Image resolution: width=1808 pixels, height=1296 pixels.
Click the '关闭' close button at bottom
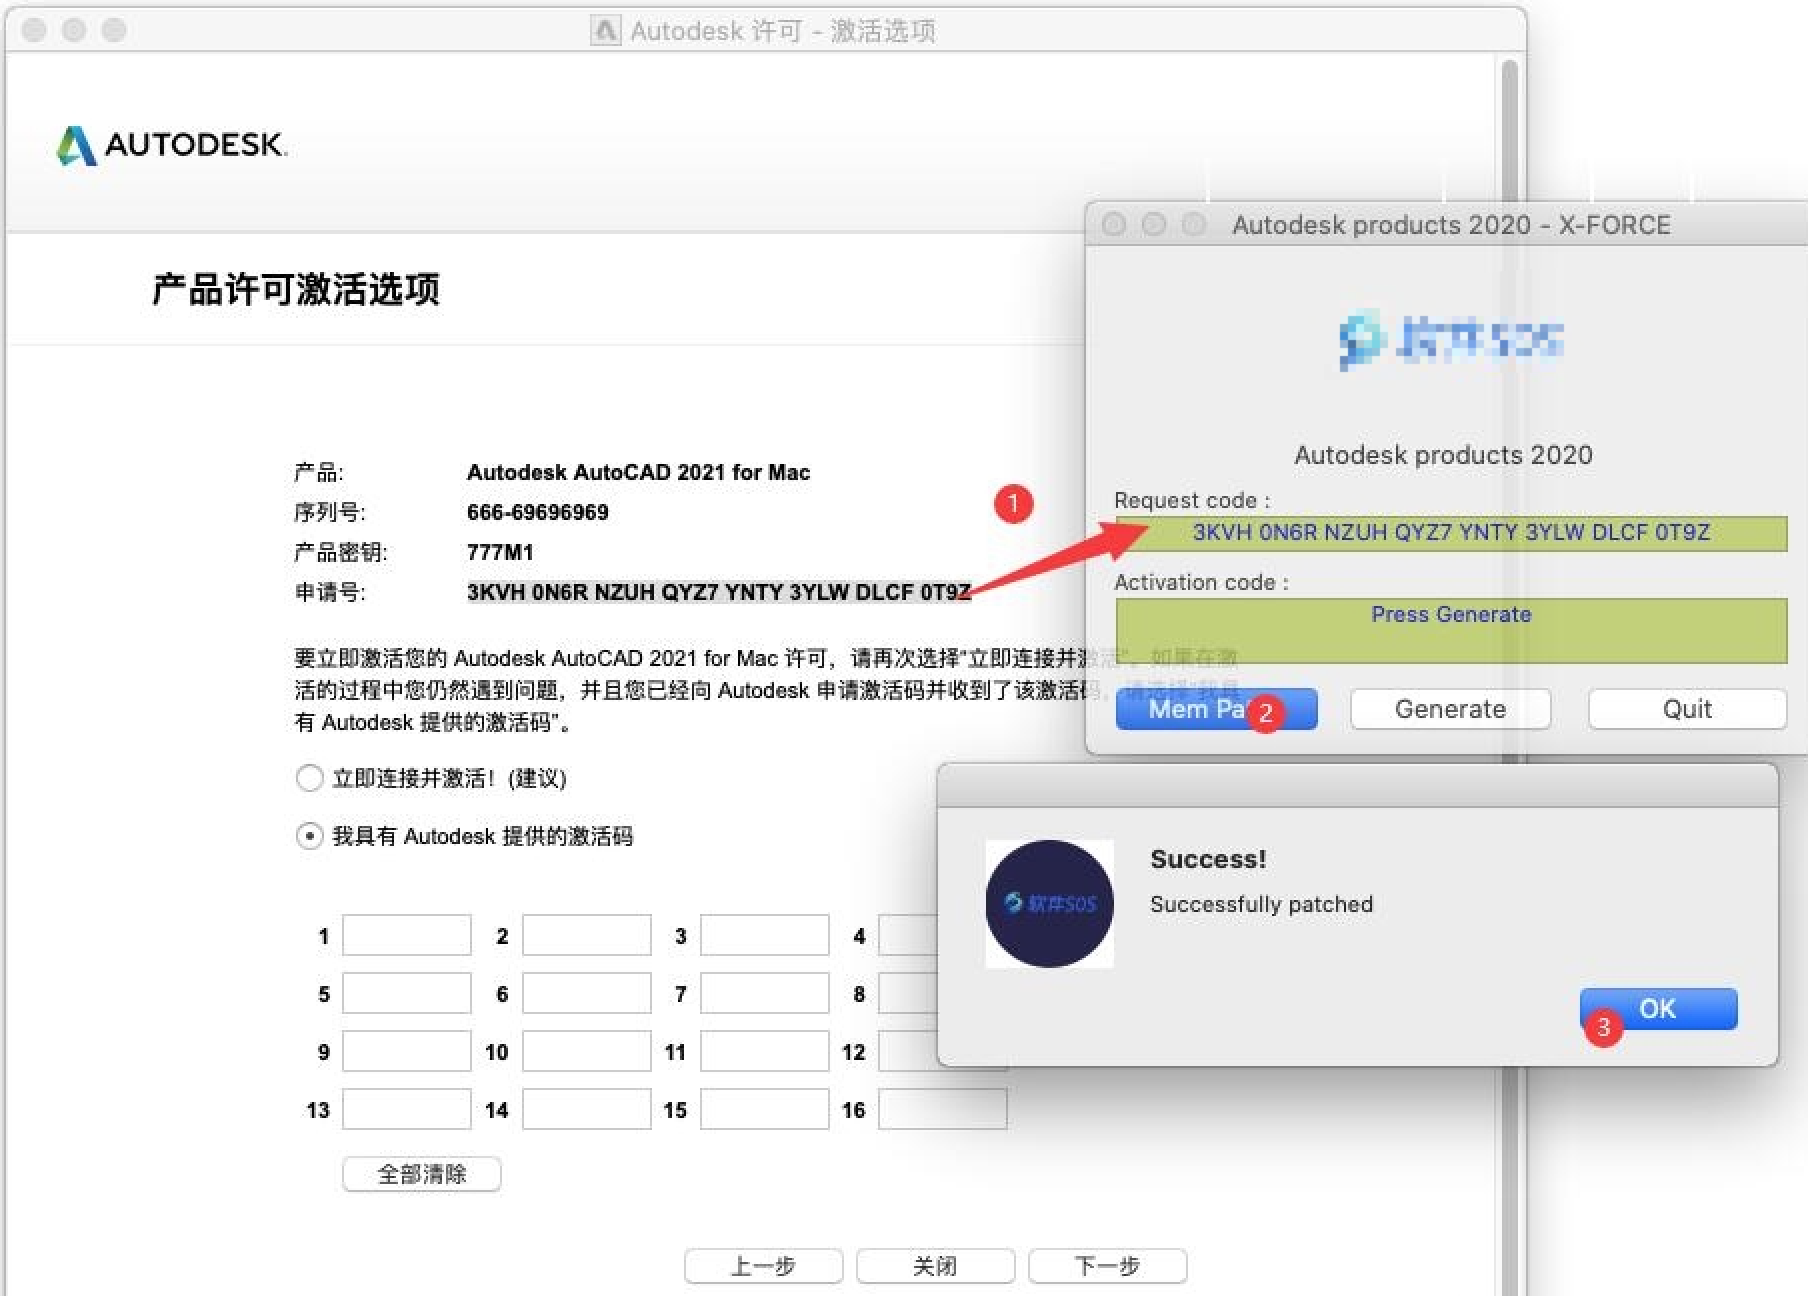[935, 1266]
